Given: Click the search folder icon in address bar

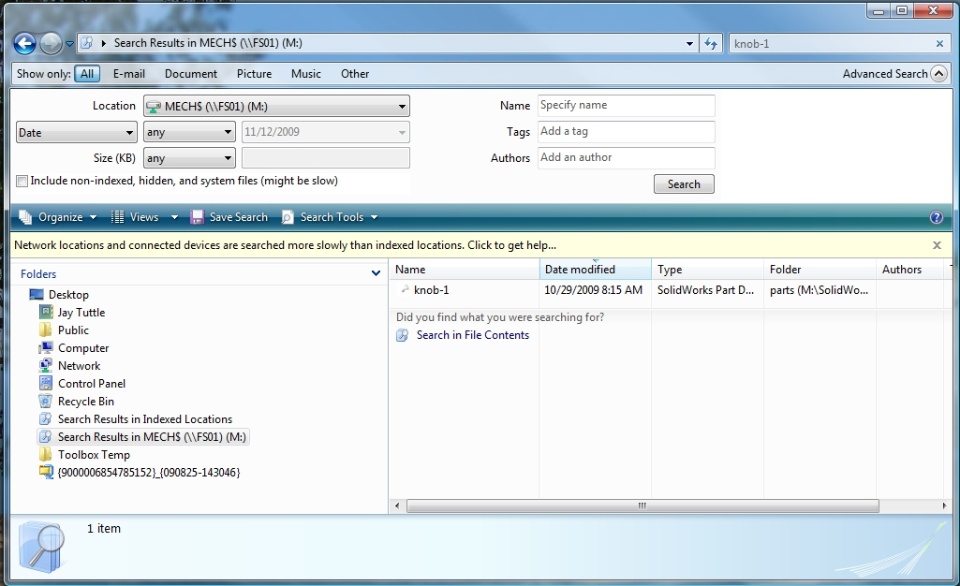Looking at the screenshot, I should click(x=87, y=43).
